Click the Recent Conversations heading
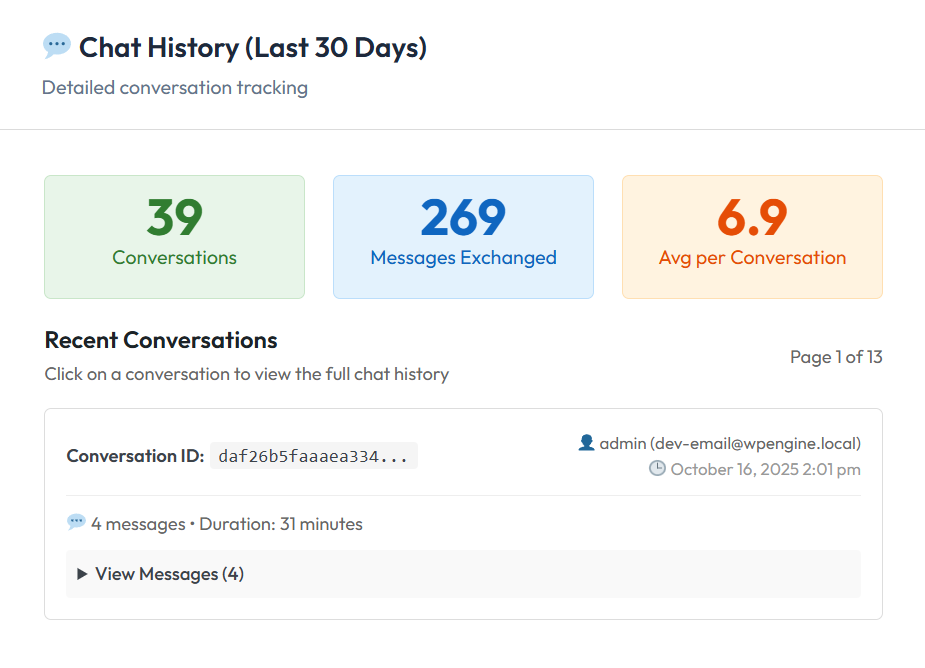Viewport: 925px width, 668px height. [x=161, y=340]
